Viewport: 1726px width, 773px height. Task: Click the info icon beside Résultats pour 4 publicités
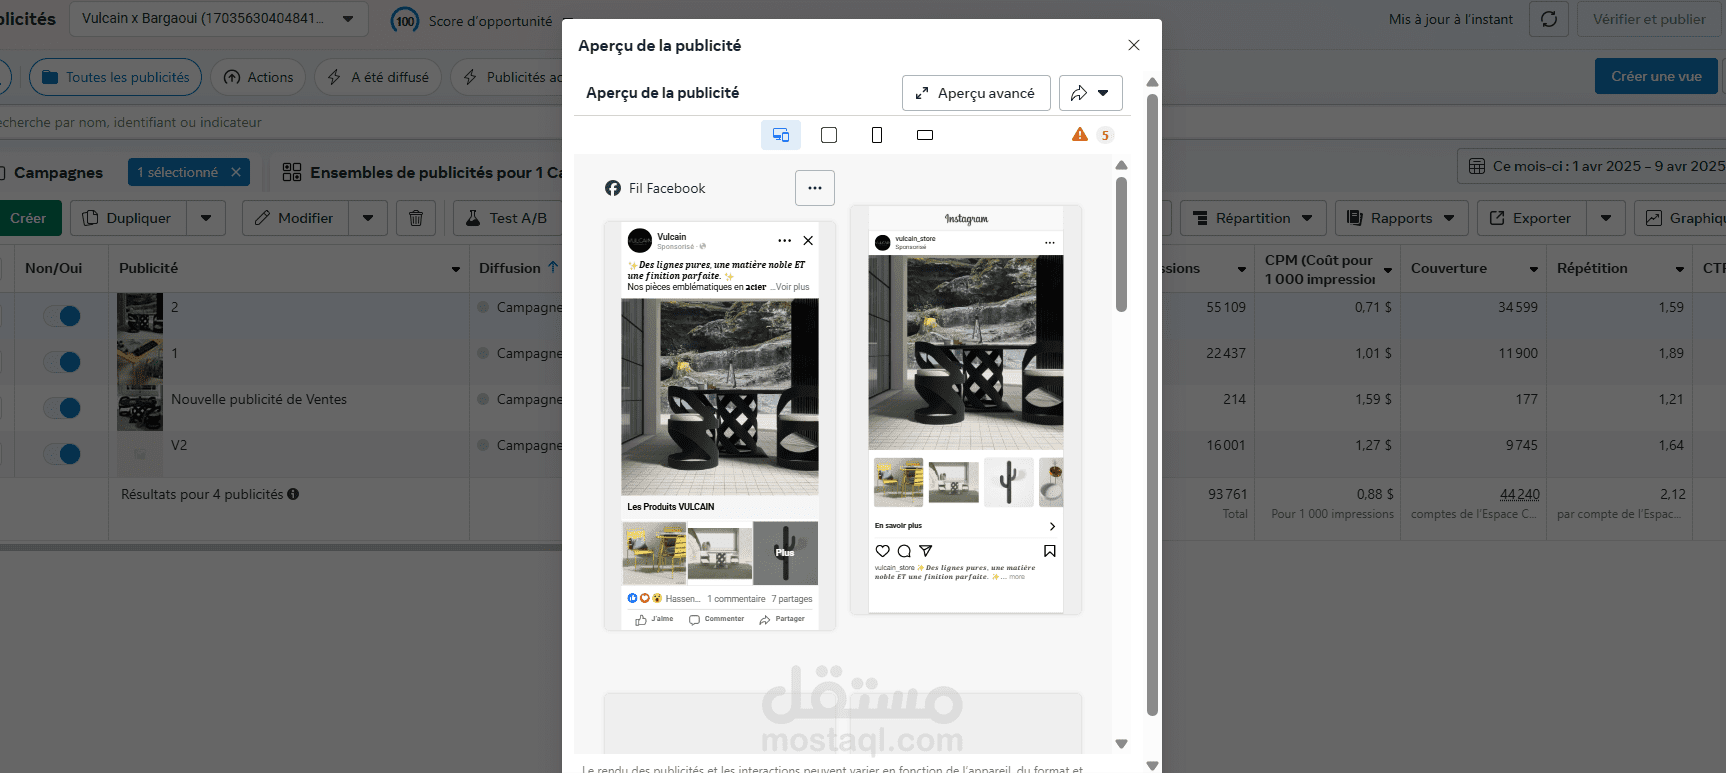pyautogui.click(x=293, y=494)
